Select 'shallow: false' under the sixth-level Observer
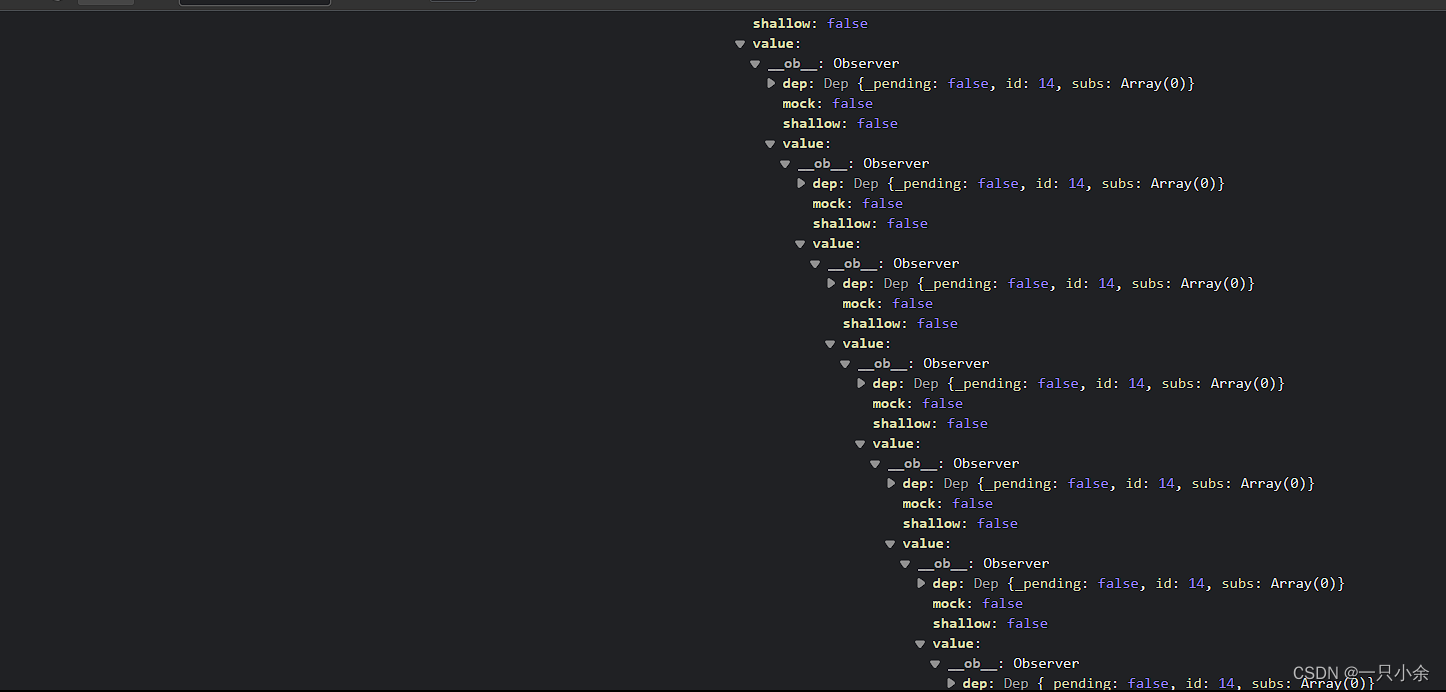 click(990, 623)
